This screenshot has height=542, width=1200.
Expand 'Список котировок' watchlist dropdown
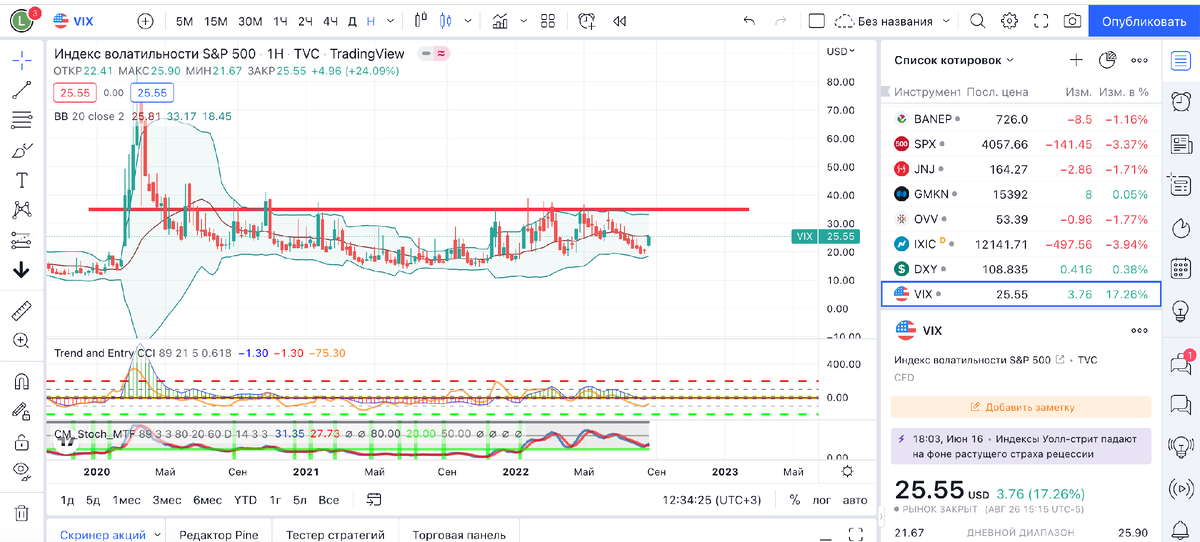click(x=954, y=61)
